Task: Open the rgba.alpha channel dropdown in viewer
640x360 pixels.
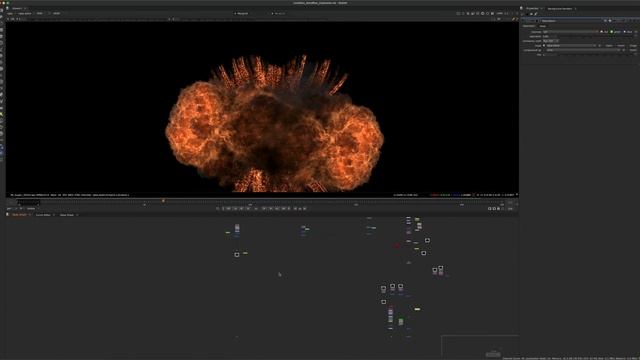Action: 25,13
